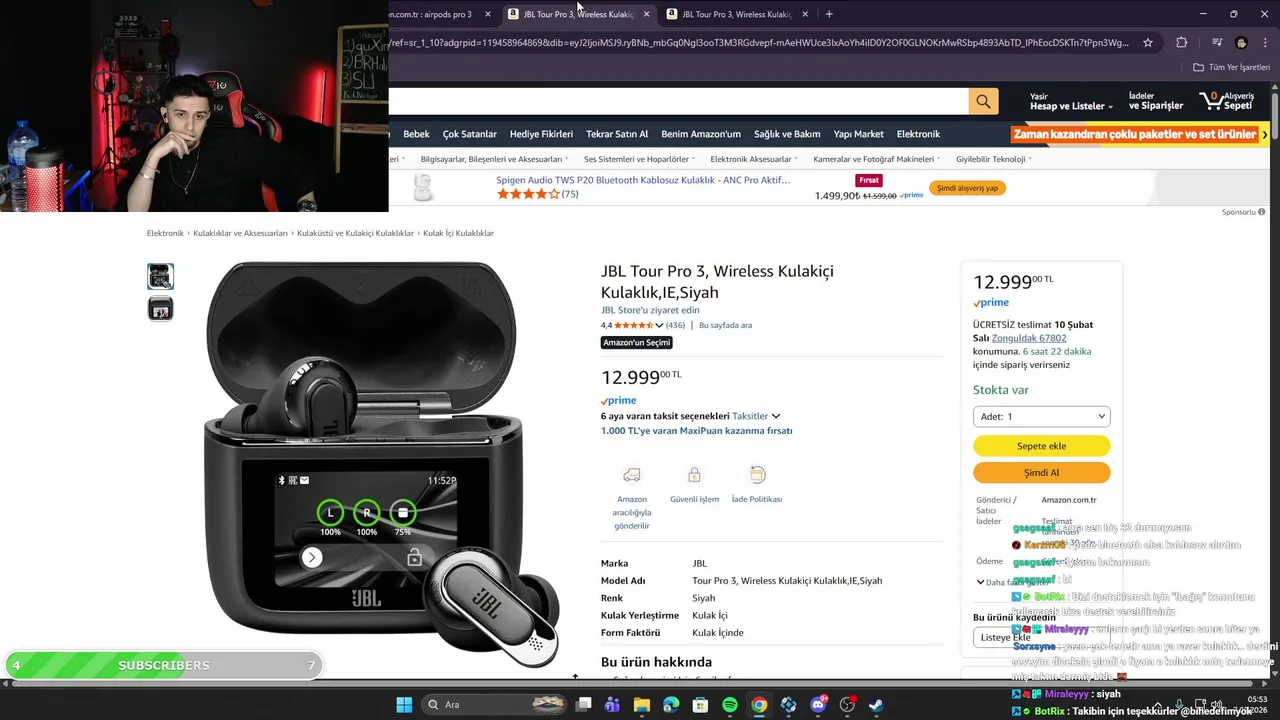The image size is (1280, 720).
Task: Visit the JBL Store link
Action: coord(650,310)
